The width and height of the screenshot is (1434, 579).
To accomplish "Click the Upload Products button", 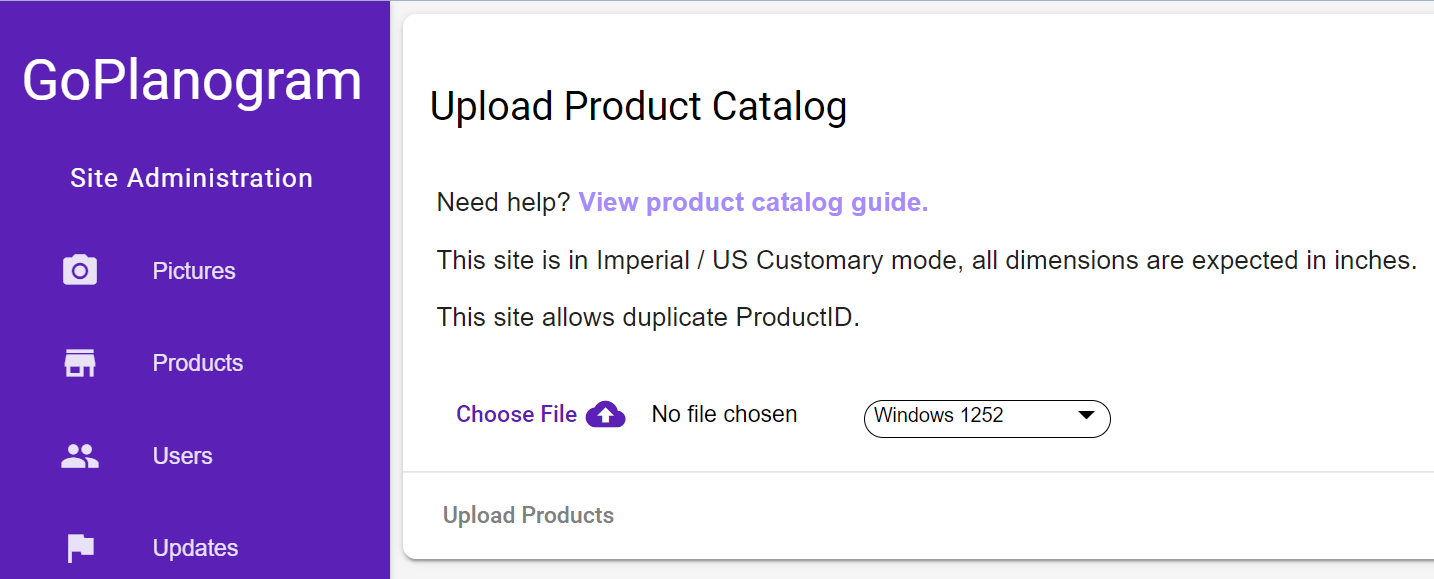I will pos(528,515).
